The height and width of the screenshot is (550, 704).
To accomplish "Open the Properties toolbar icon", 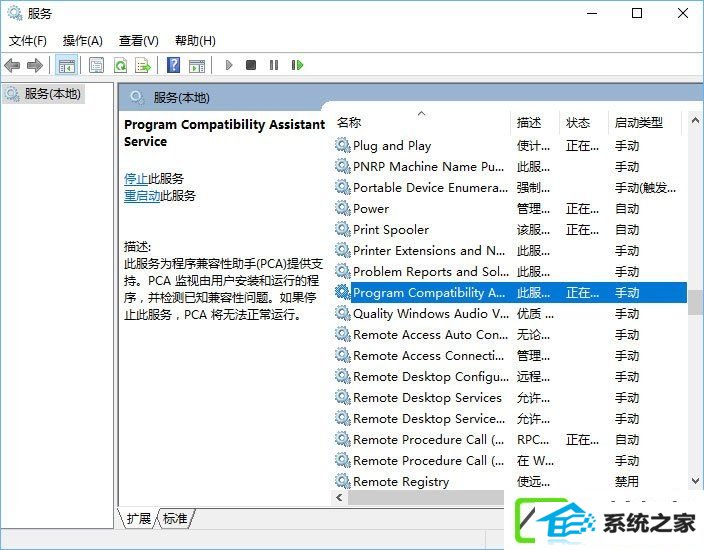I will 97,66.
